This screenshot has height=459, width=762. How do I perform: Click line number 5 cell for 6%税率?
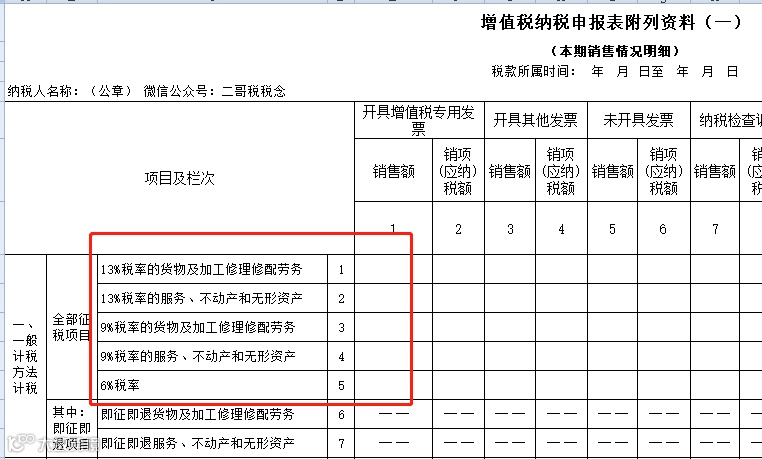341,385
